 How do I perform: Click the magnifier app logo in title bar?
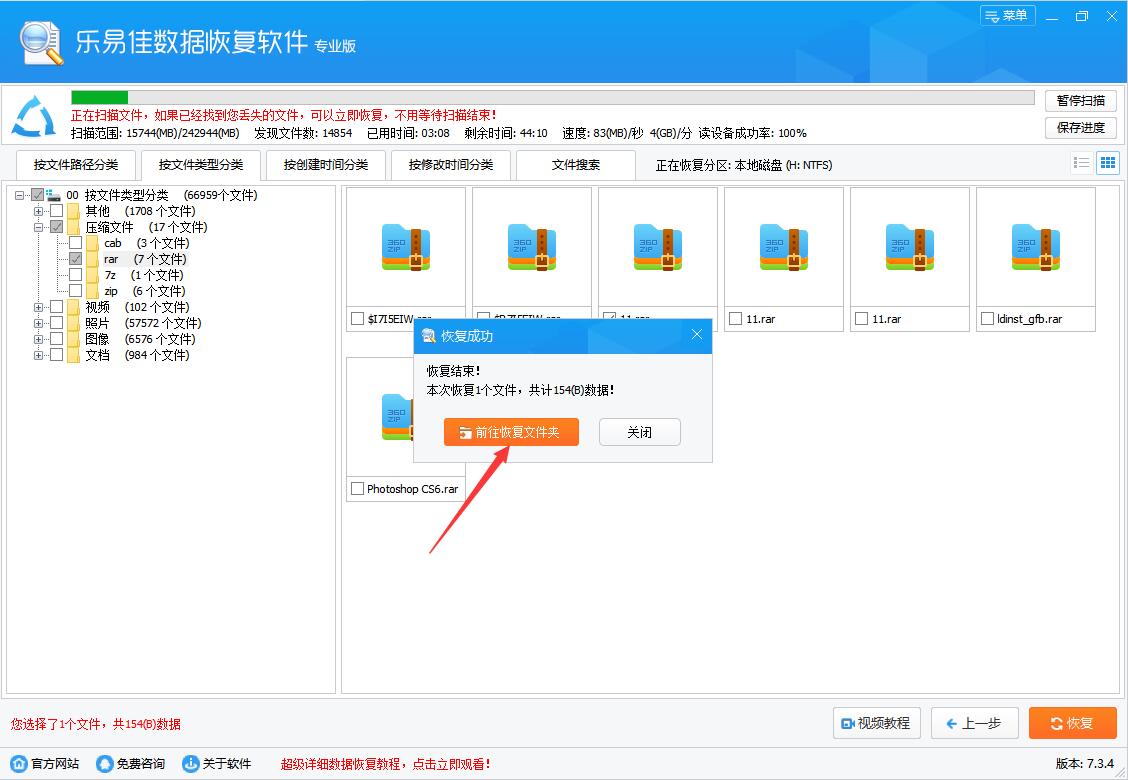42,42
